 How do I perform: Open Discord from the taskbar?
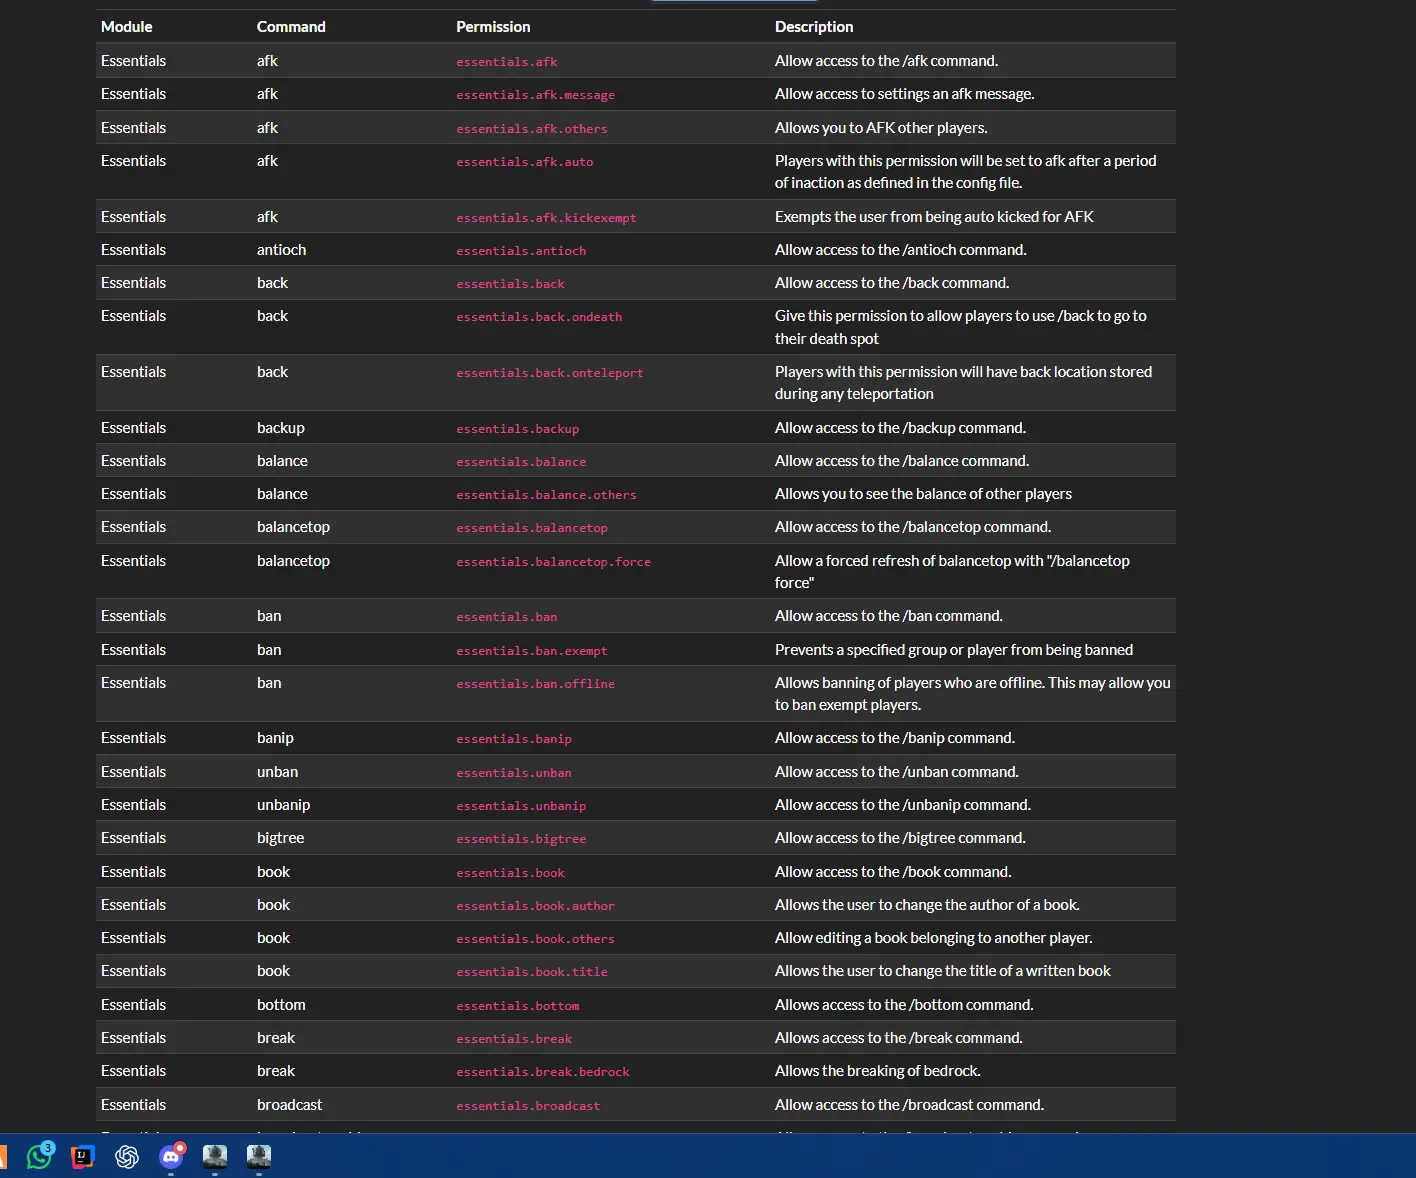point(171,1157)
